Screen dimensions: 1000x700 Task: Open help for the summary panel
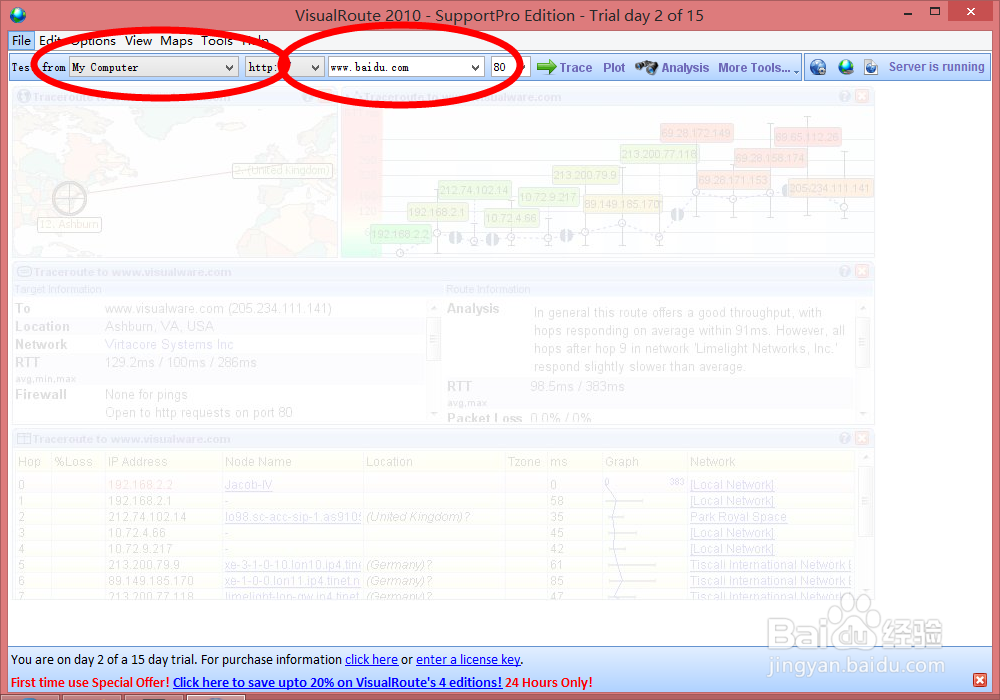coord(845,272)
